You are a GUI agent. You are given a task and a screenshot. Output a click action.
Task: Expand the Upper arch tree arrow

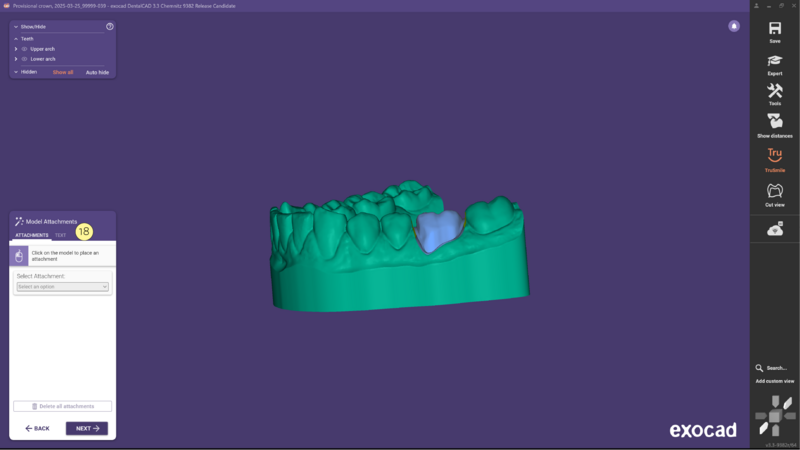tap(16, 49)
